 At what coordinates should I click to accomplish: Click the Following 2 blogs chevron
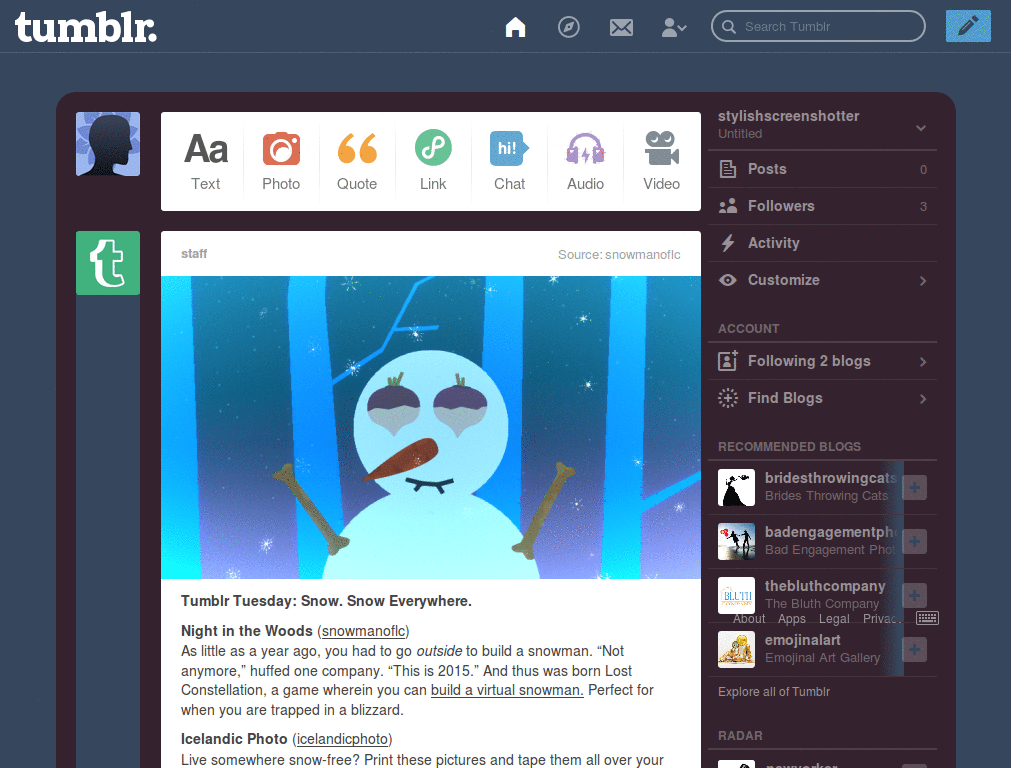pyautogui.click(x=923, y=362)
